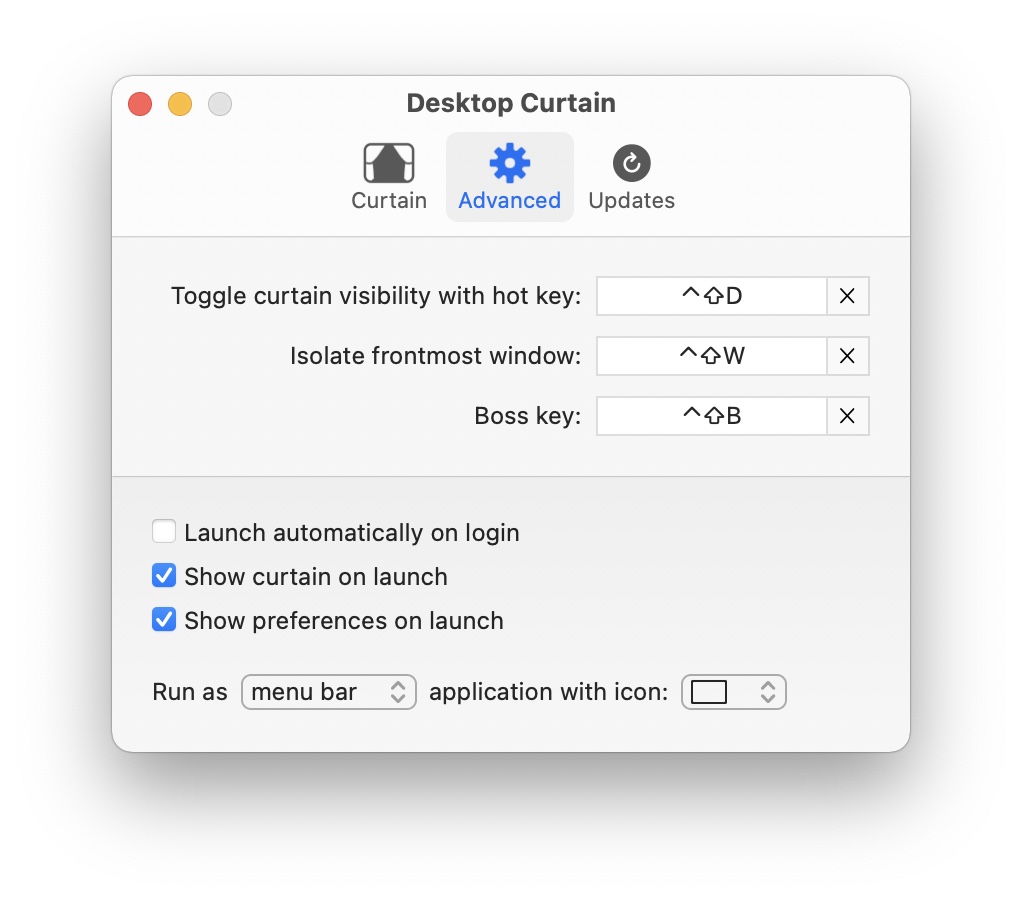The height and width of the screenshot is (900, 1022).
Task: Expand the application icon chooser arrows
Action: [767, 692]
